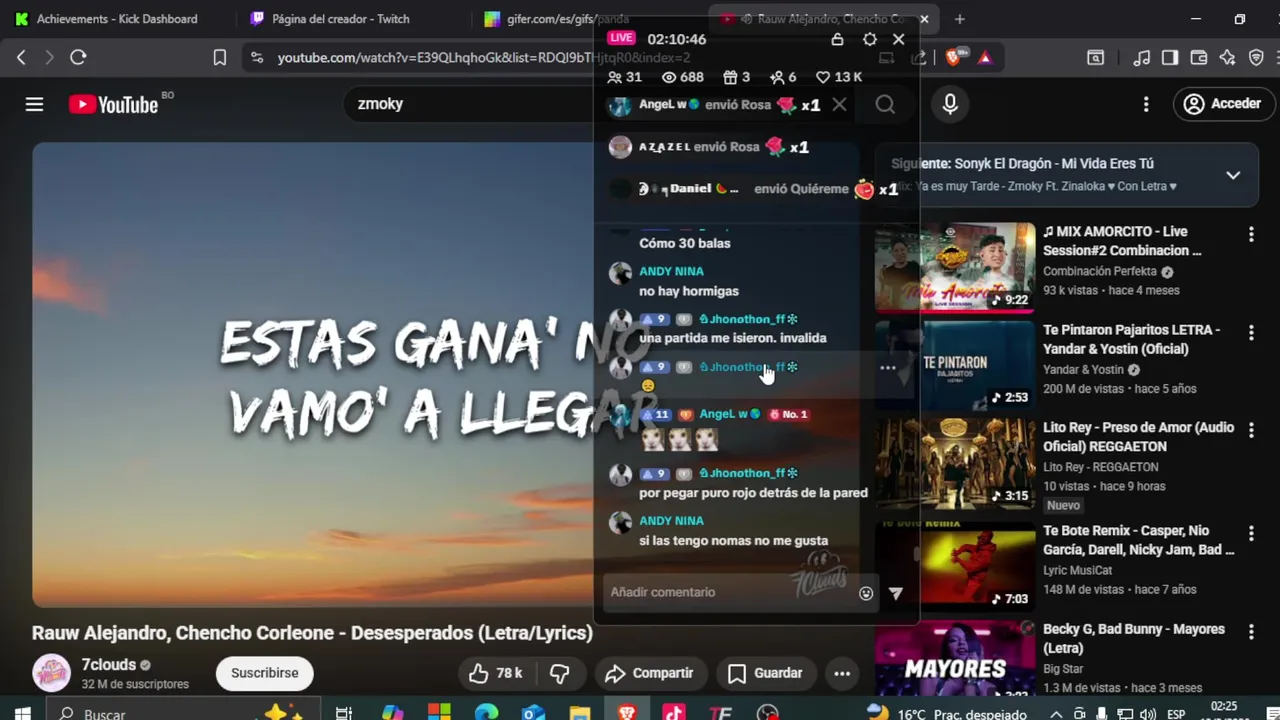Viewport: 1280px width, 720px height.
Task: Open Outlook from the taskbar
Action: pos(533,714)
